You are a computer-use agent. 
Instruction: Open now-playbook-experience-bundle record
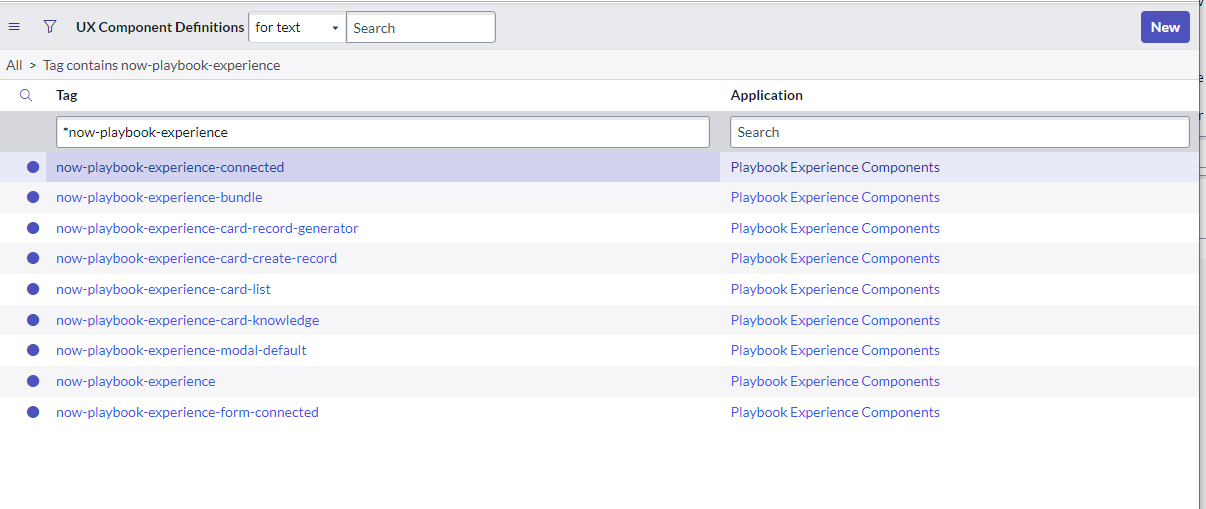coord(159,197)
